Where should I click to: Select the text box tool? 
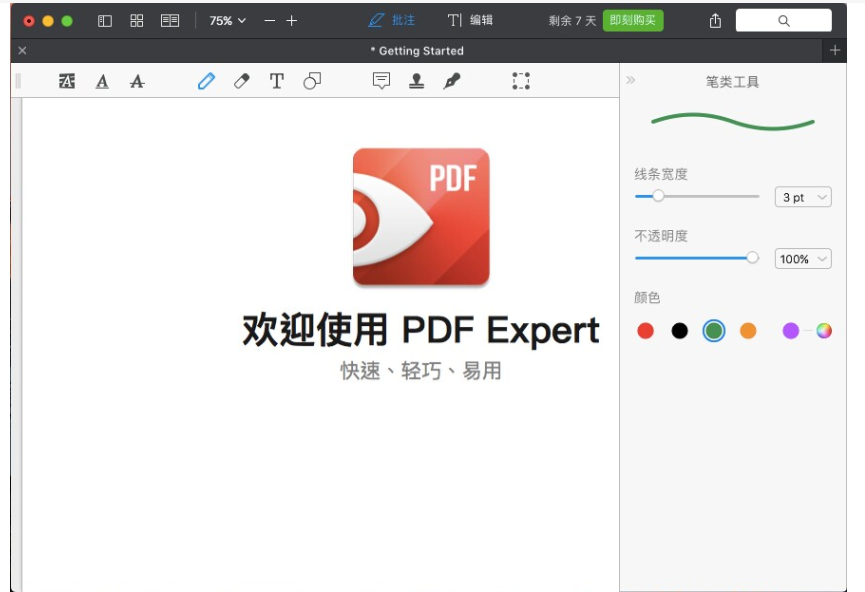[276, 81]
